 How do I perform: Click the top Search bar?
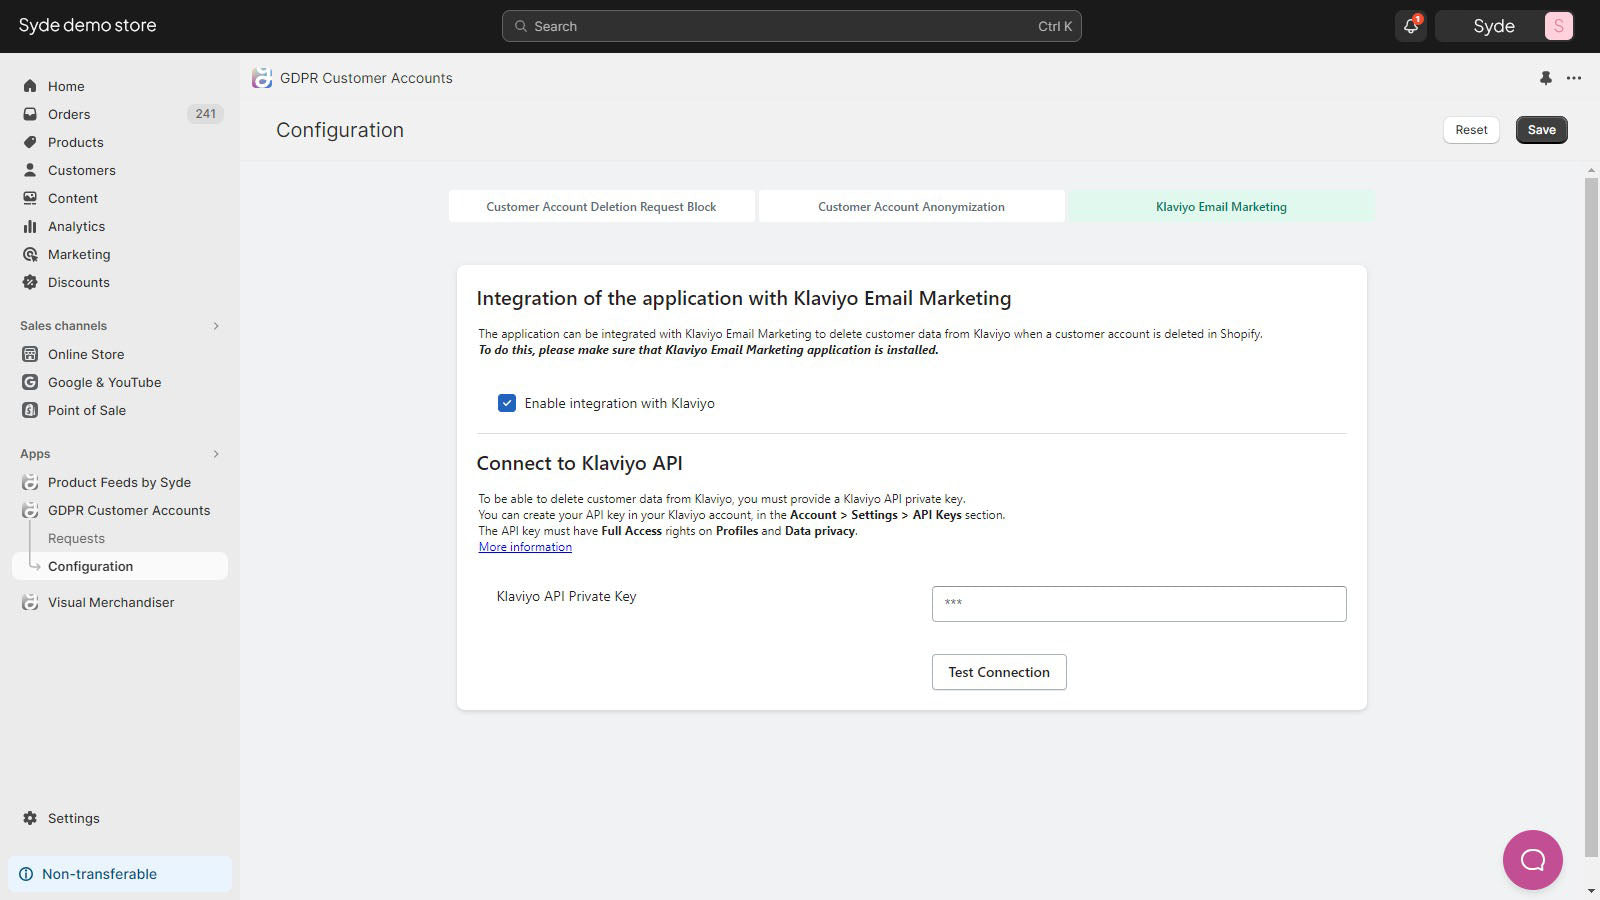coord(791,26)
